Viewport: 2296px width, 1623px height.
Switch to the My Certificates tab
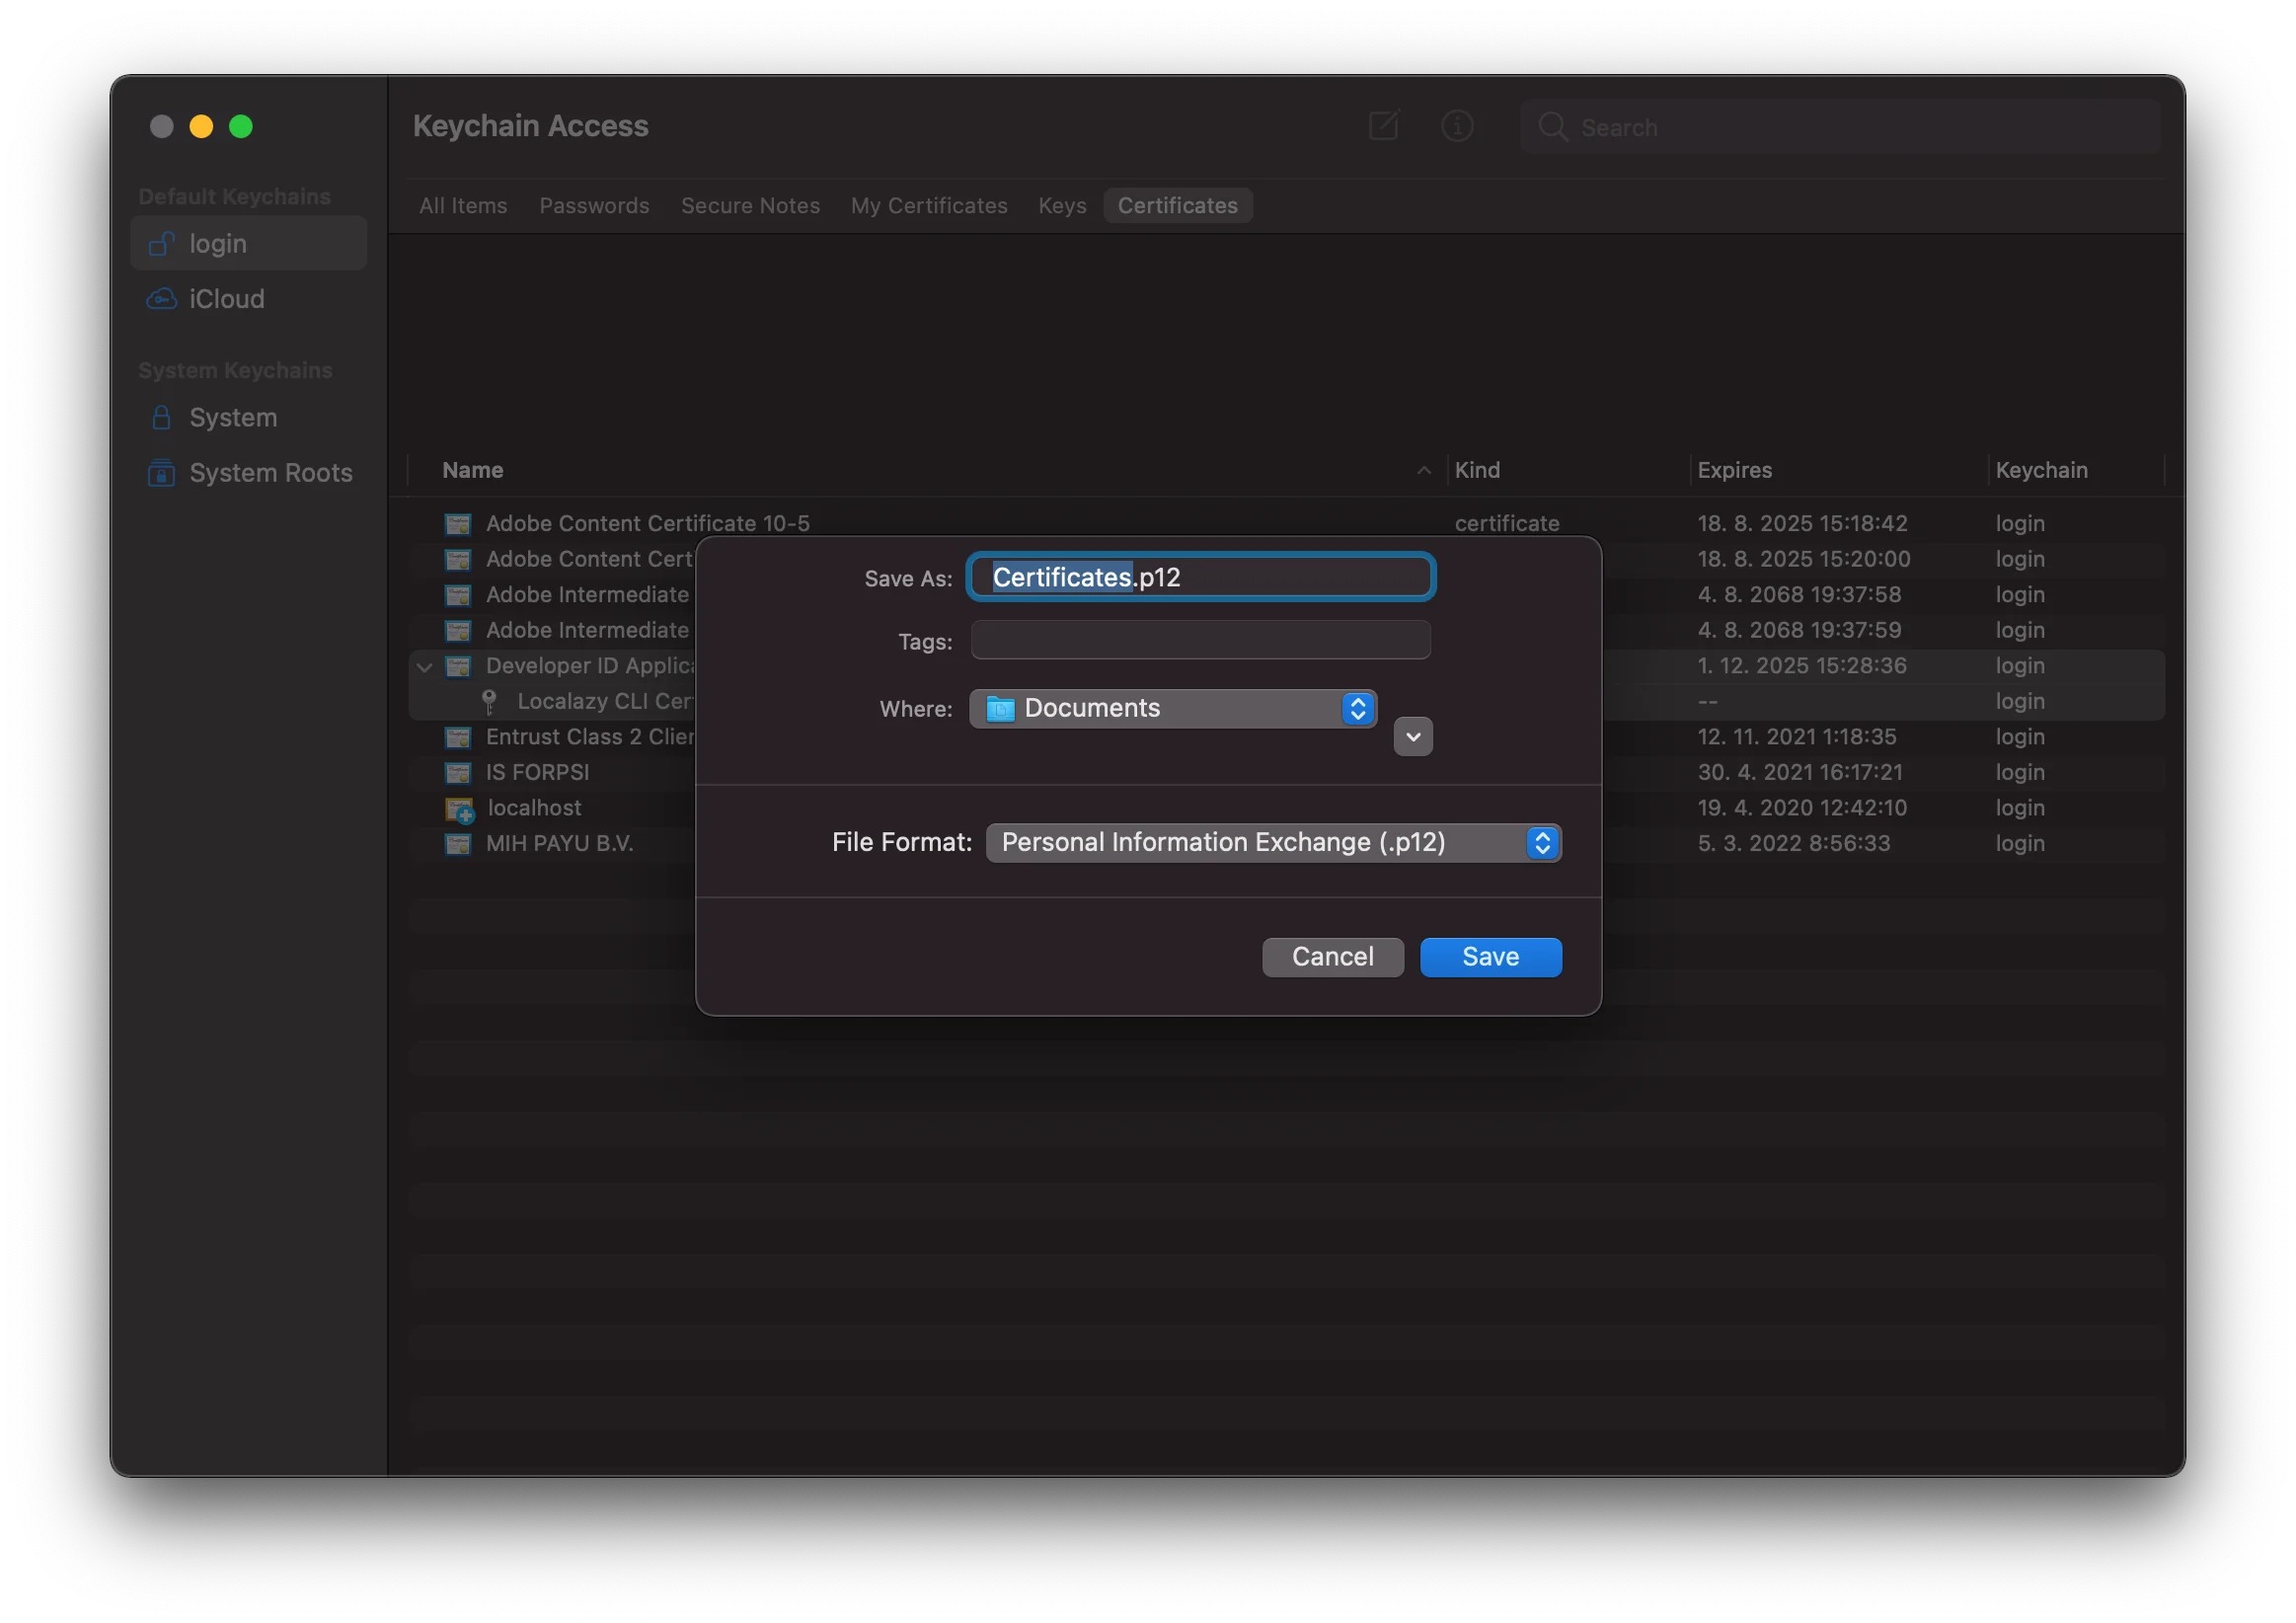coord(928,206)
